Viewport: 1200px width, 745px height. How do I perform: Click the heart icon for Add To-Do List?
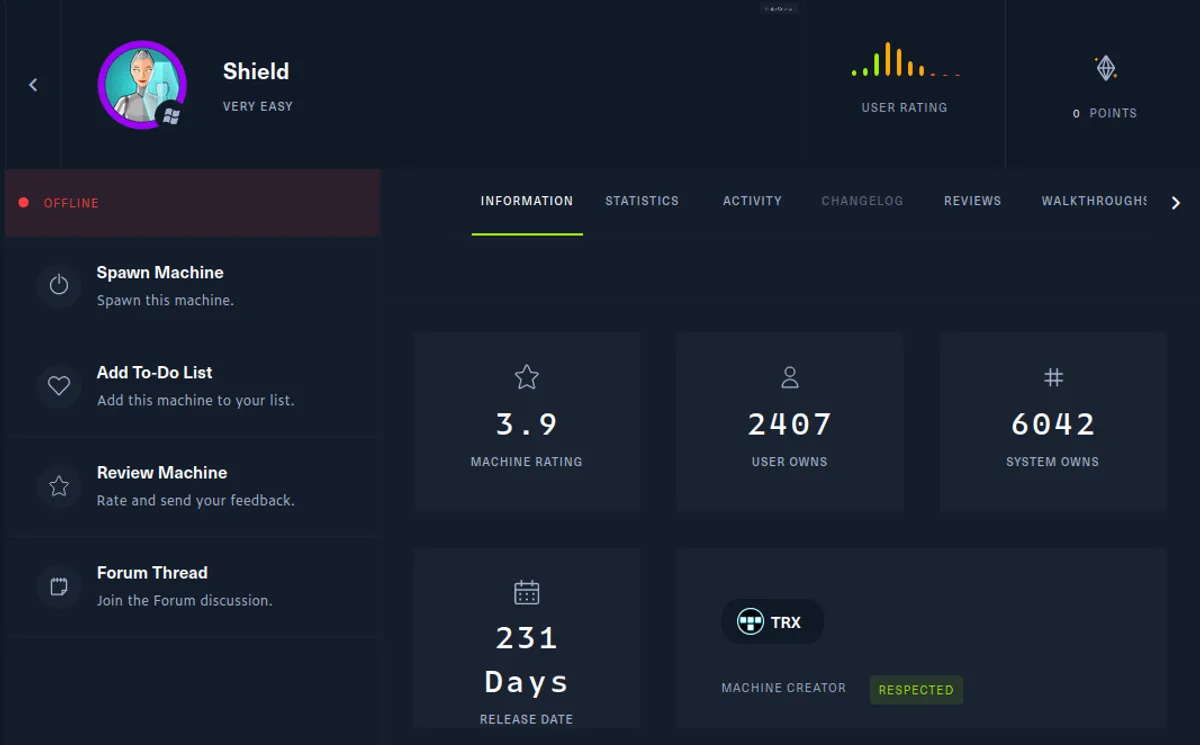59,386
